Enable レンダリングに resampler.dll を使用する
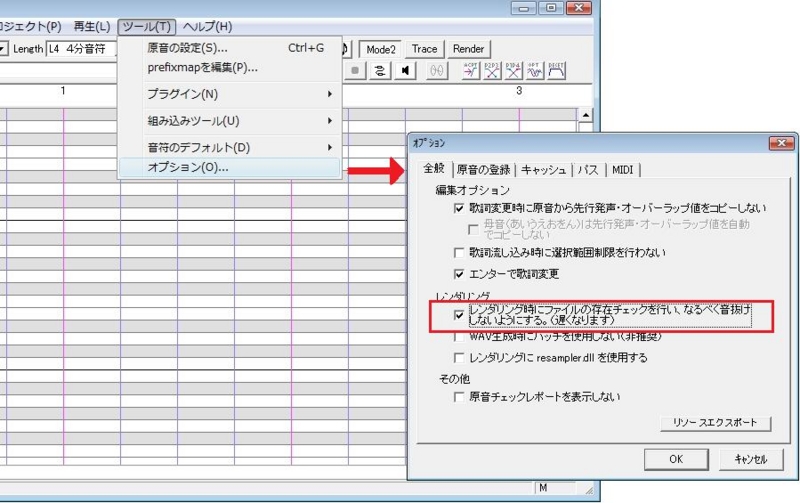800x503 pixels. [459, 358]
